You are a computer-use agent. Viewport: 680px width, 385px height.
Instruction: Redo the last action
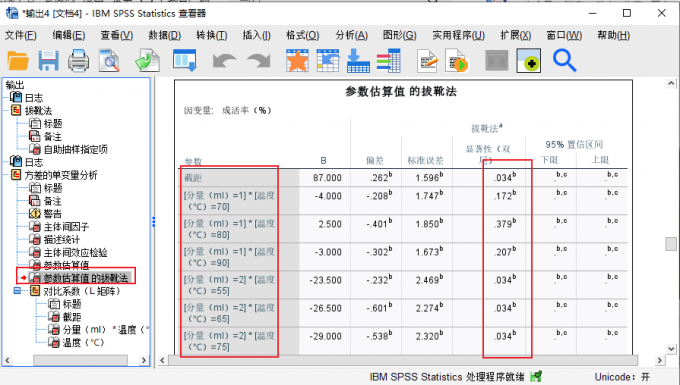point(258,61)
